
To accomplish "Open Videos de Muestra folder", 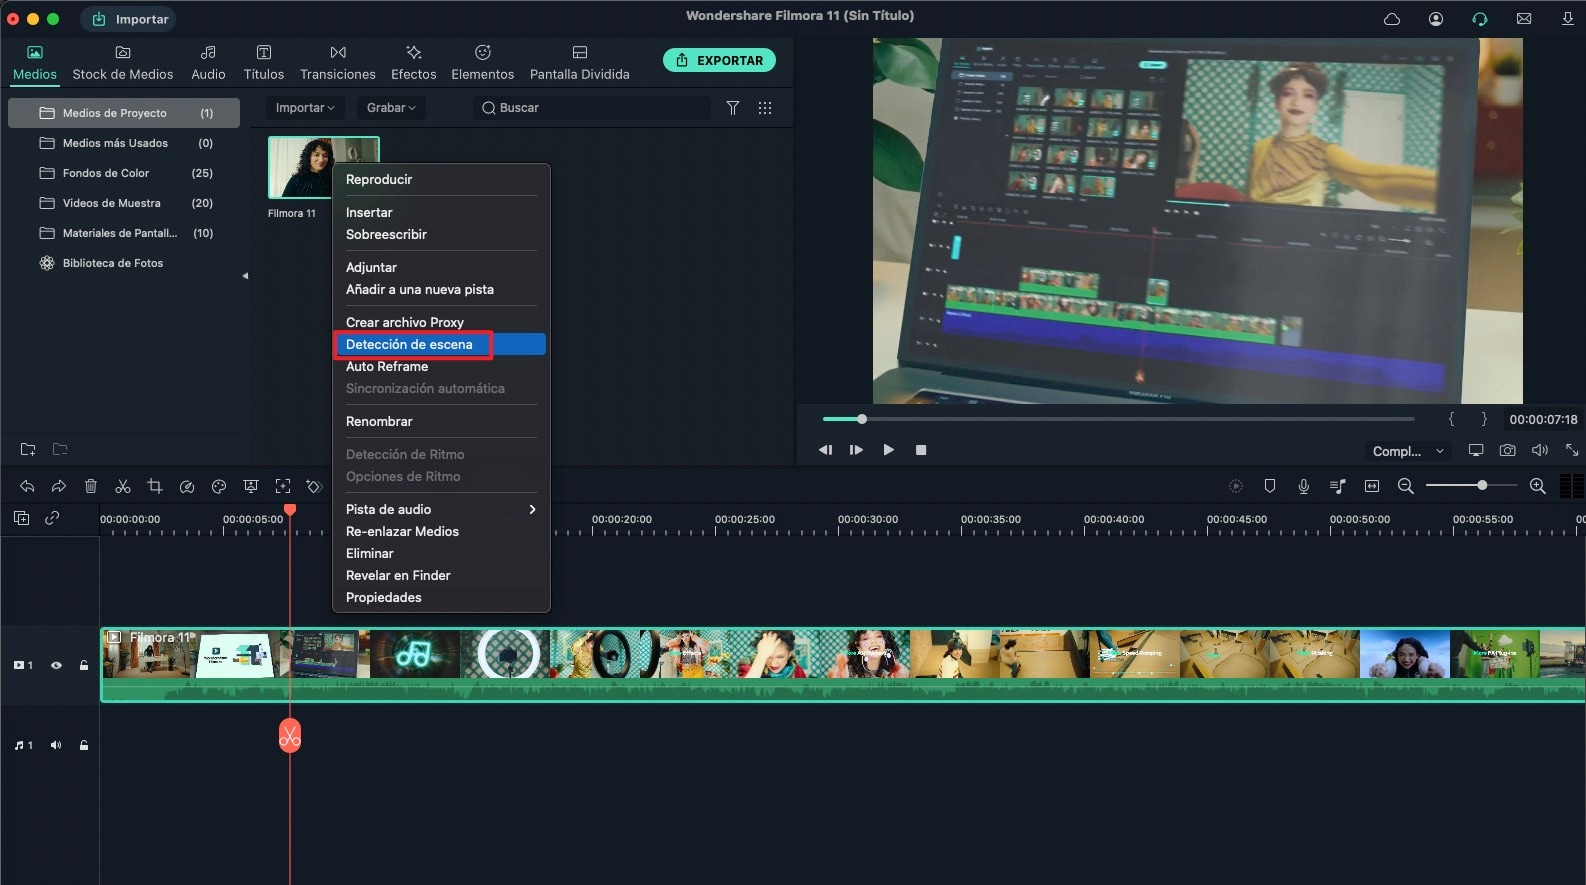I will [x=124, y=203].
